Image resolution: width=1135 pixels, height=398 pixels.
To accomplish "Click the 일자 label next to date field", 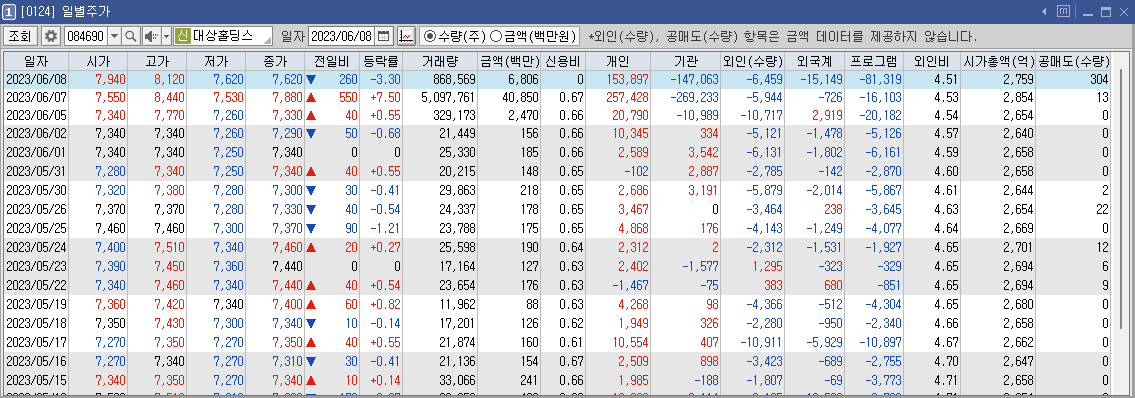I will coord(292,35).
